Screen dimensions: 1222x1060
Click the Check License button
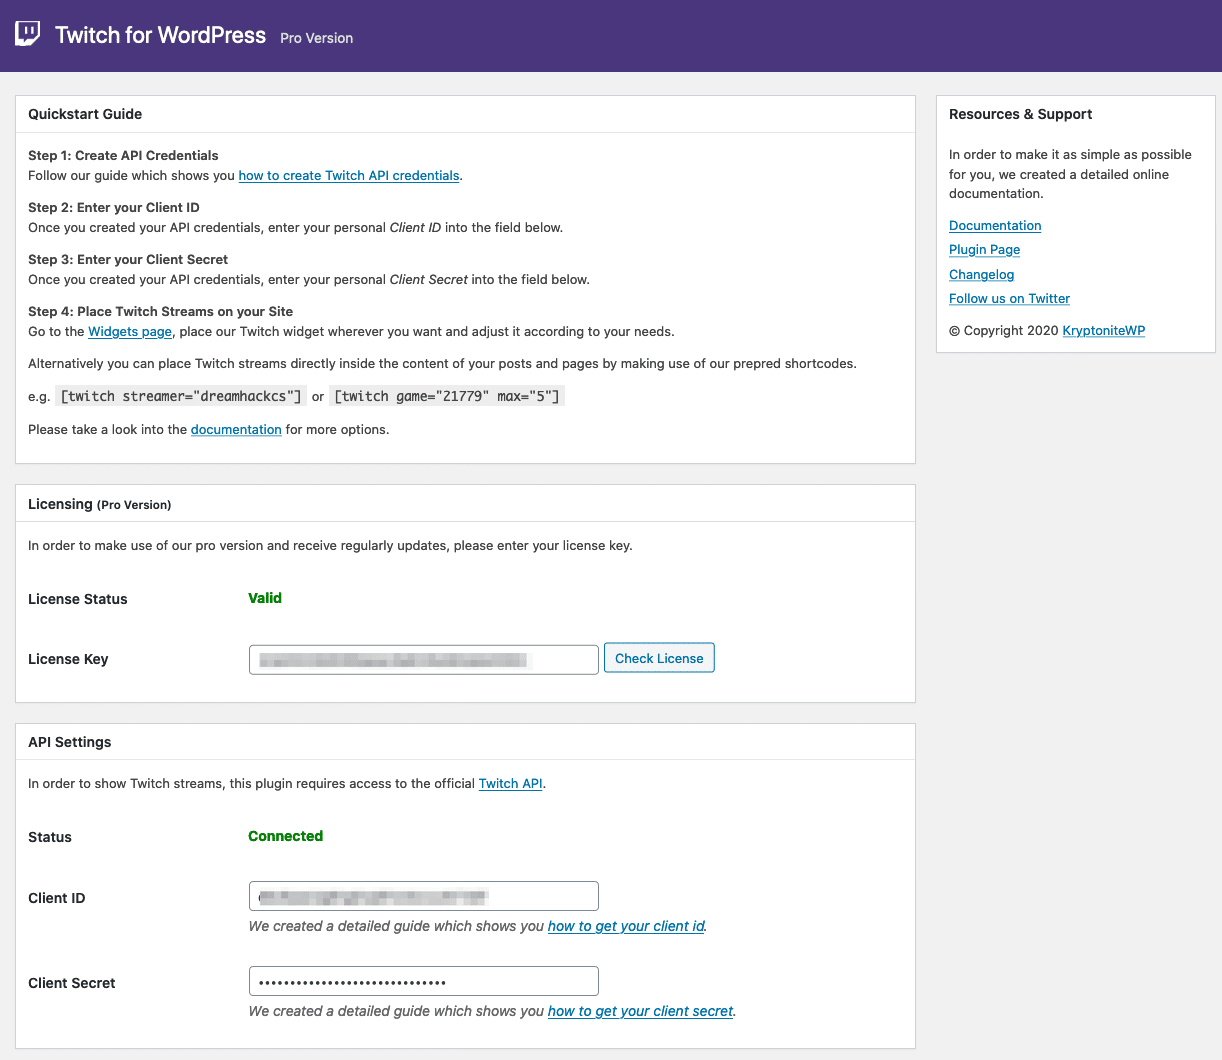(659, 658)
